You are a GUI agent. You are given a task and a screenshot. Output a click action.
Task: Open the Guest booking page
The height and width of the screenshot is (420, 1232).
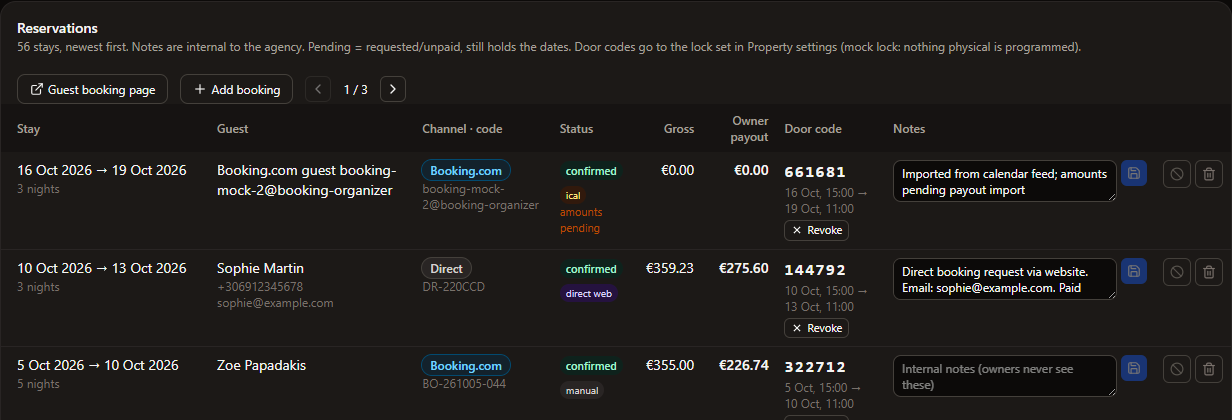pos(93,89)
